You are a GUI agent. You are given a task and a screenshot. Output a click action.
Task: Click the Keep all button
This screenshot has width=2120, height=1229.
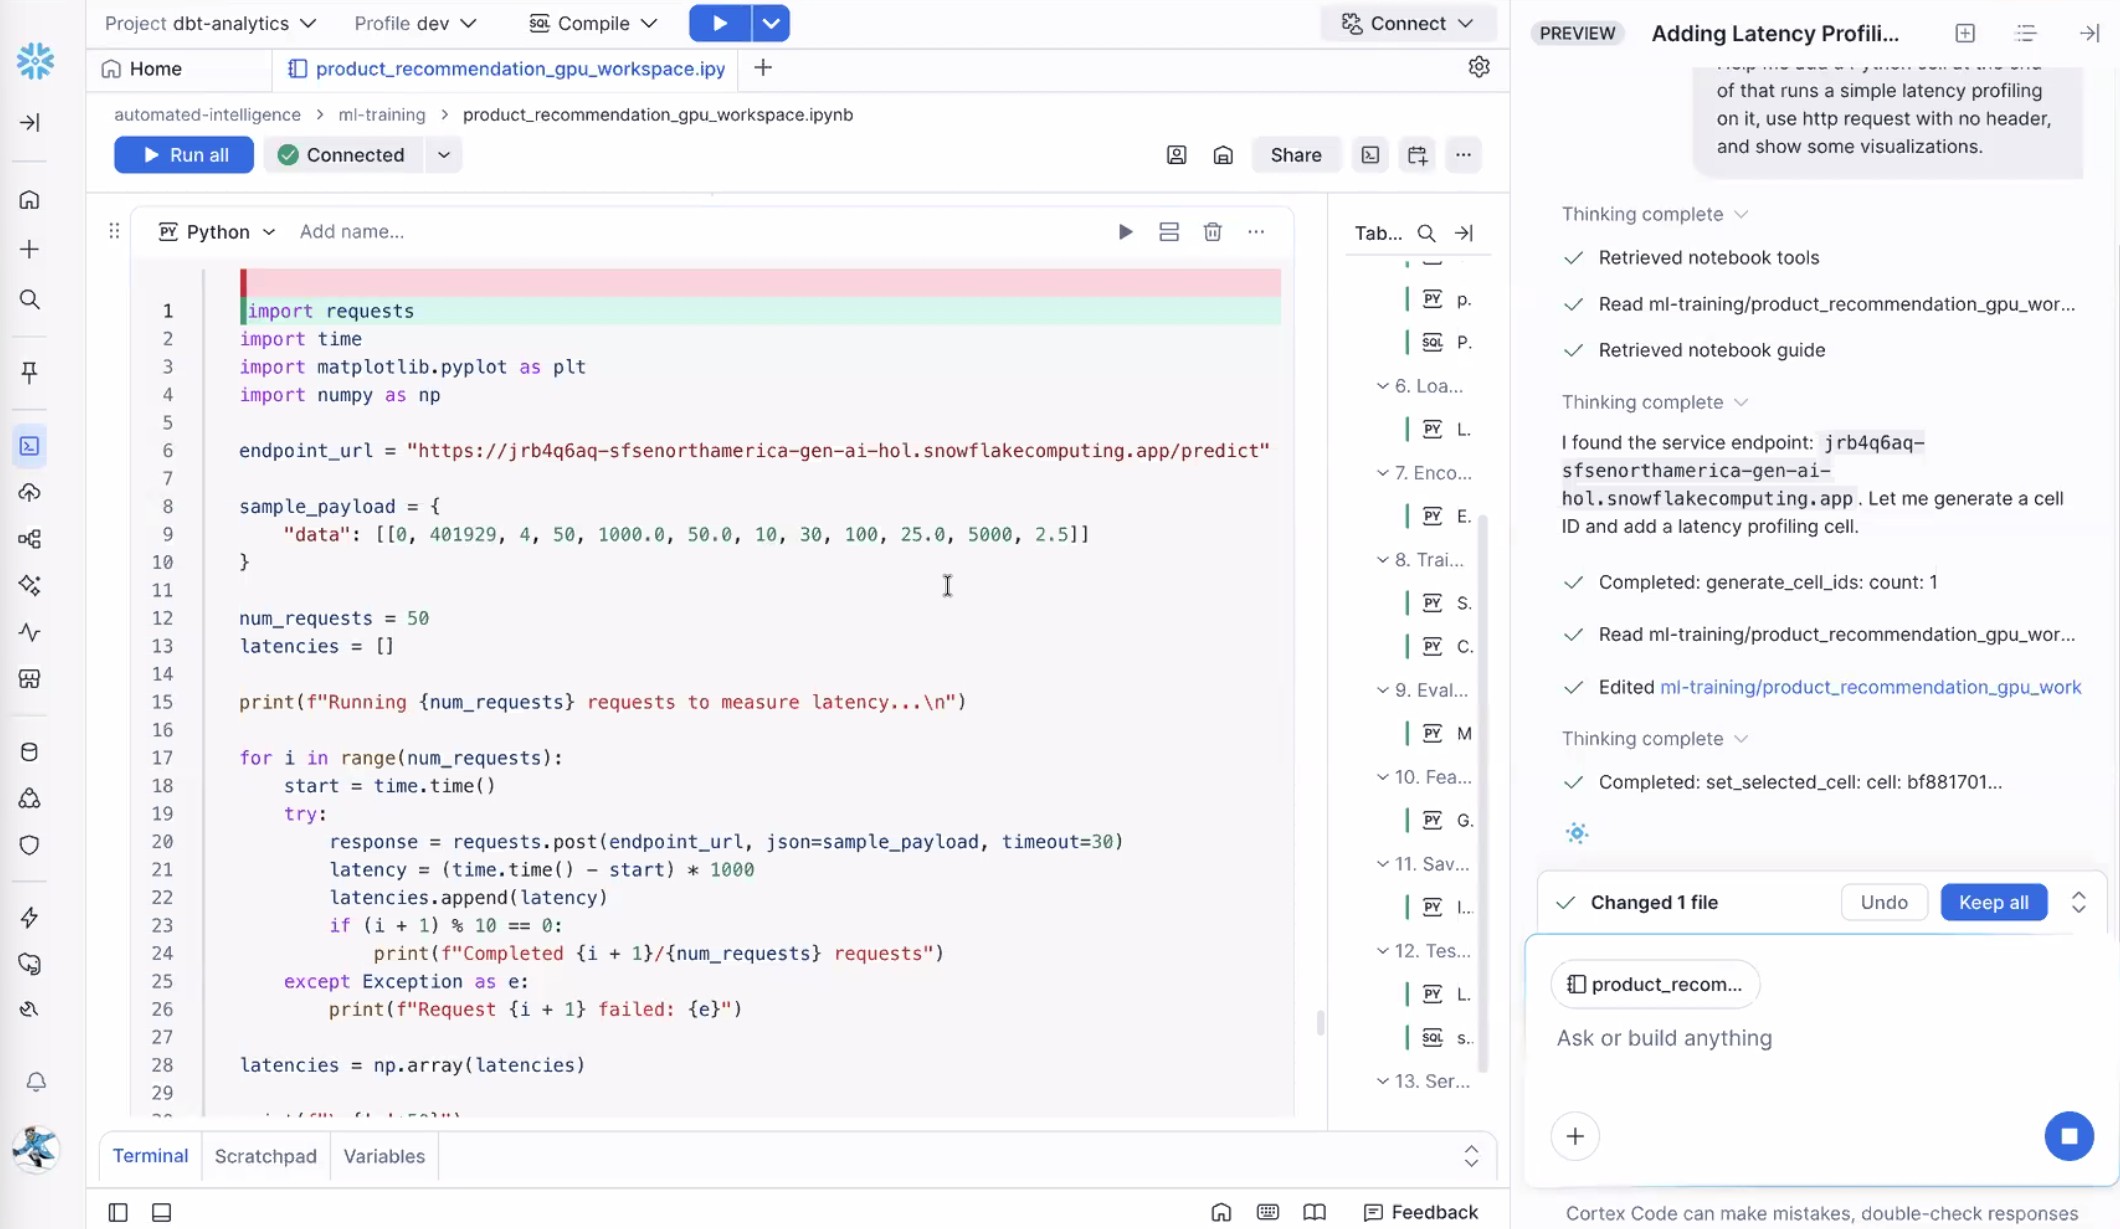pos(1993,902)
